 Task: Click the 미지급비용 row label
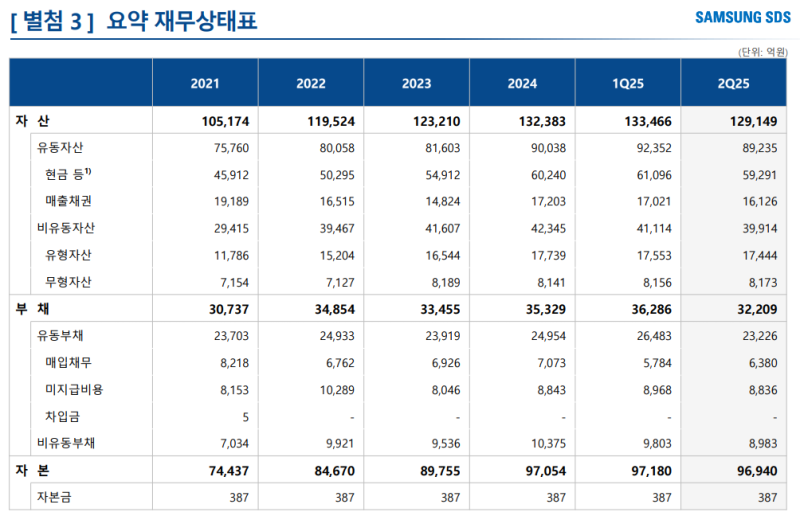pyautogui.click(x=74, y=389)
